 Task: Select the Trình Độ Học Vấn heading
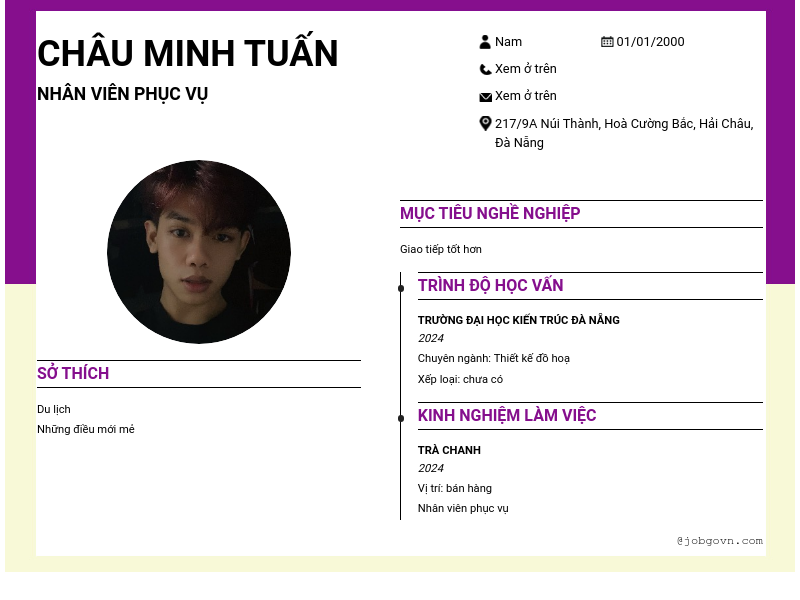click(490, 286)
